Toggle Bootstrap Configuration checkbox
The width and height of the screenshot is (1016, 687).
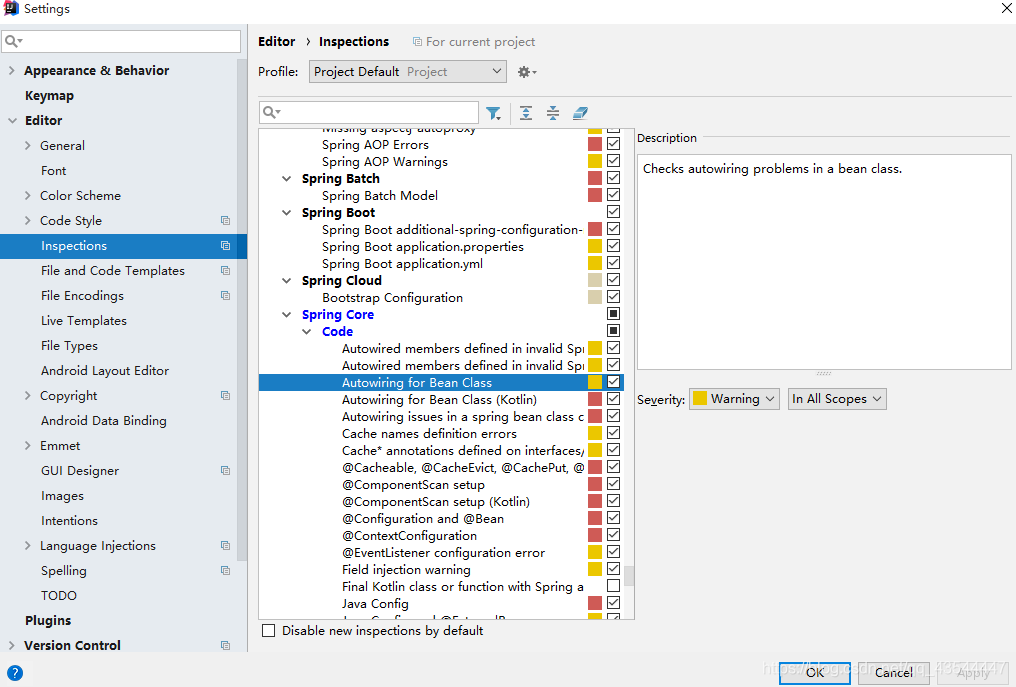614,297
